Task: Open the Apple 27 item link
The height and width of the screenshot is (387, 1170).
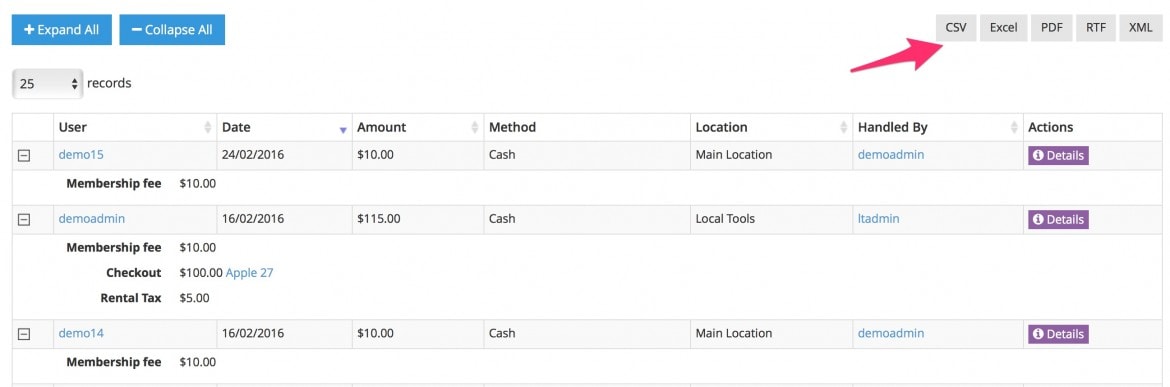Action: point(249,273)
